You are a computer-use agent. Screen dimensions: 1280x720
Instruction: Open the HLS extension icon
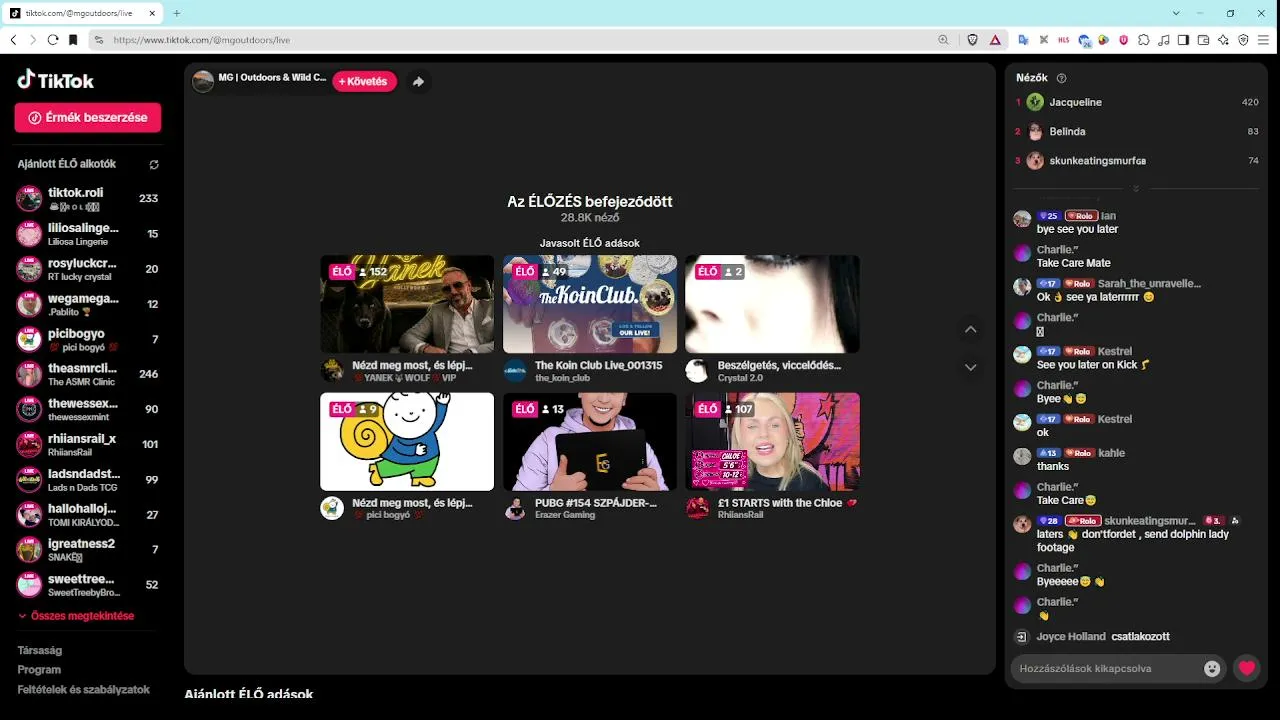pos(1063,40)
